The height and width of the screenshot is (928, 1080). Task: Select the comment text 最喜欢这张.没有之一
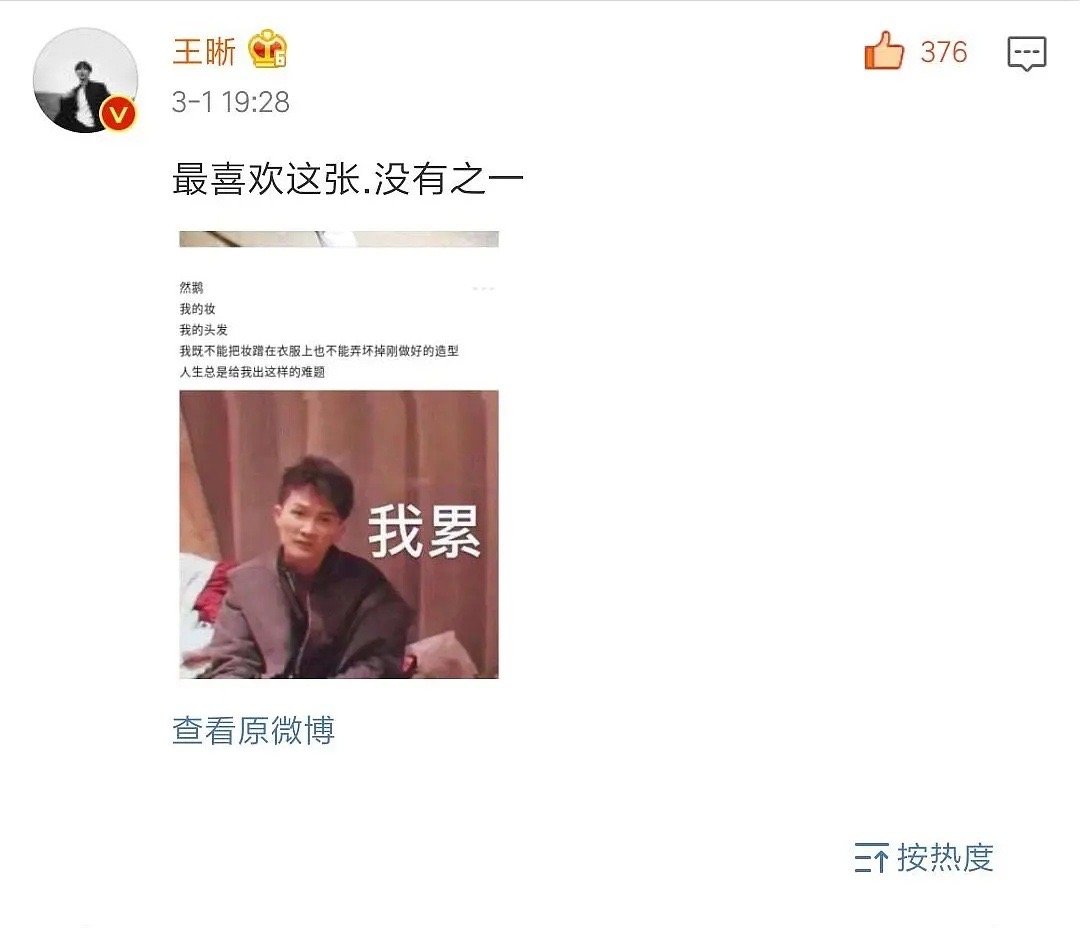[x=348, y=179]
